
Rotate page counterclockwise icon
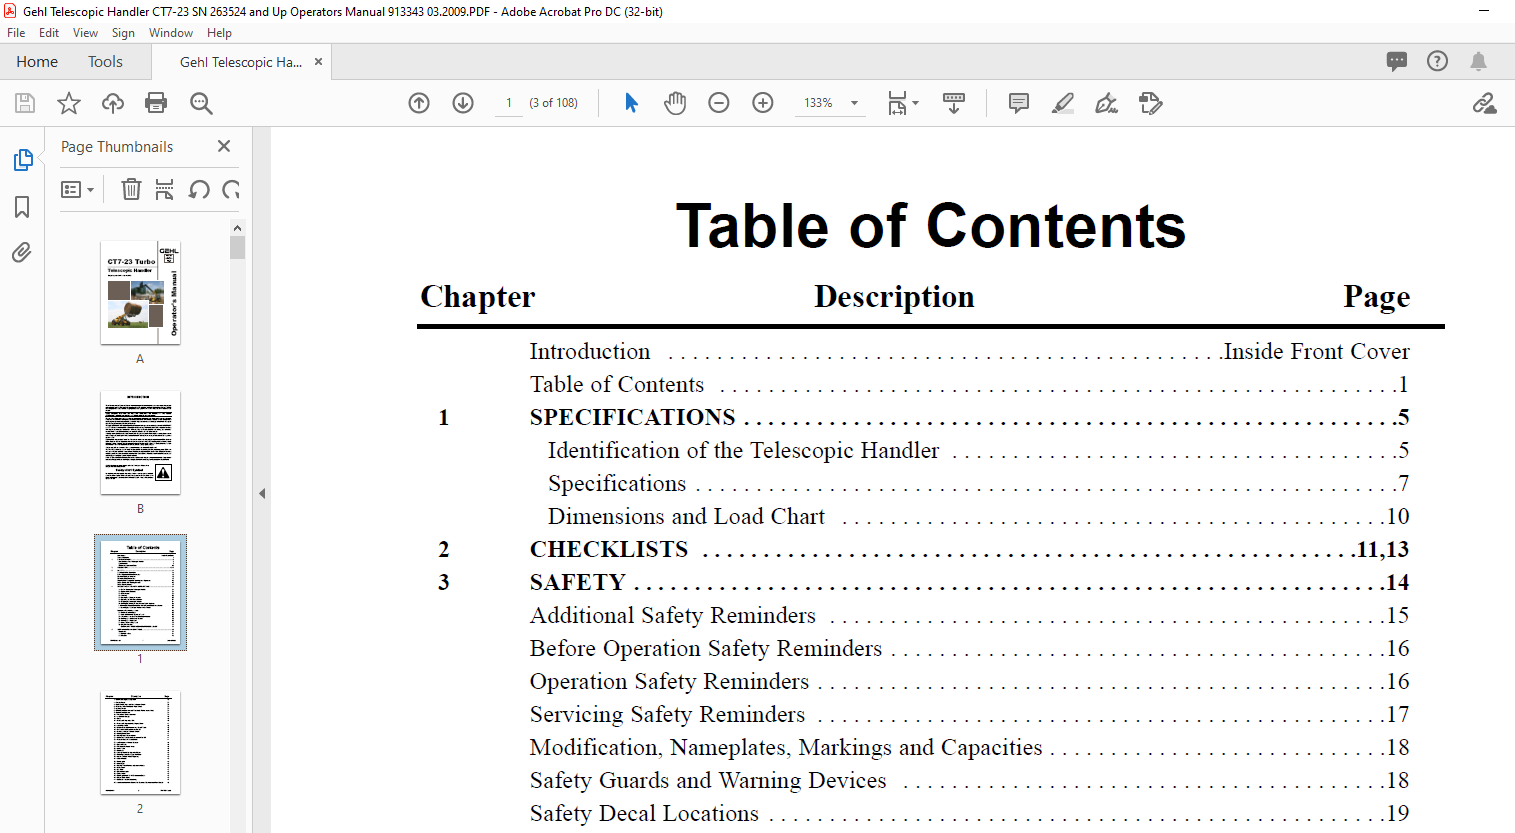199,189
